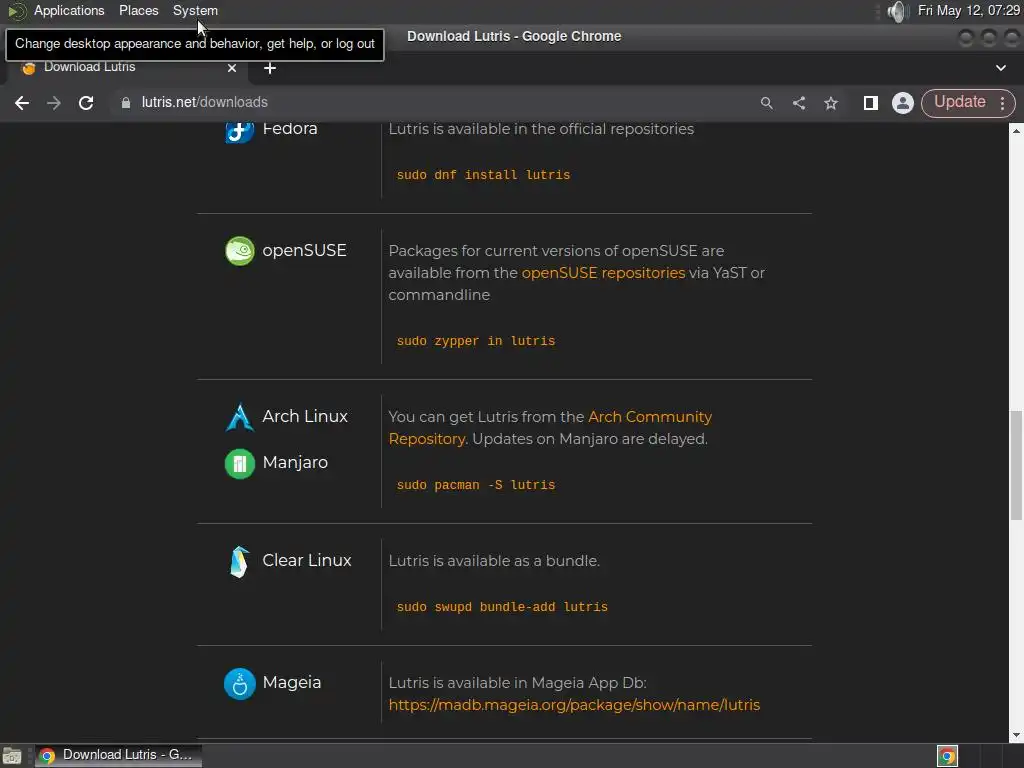Click the volume speaker icon
The height and width of the screenshot is (768, 1024).
click(898, 11)
